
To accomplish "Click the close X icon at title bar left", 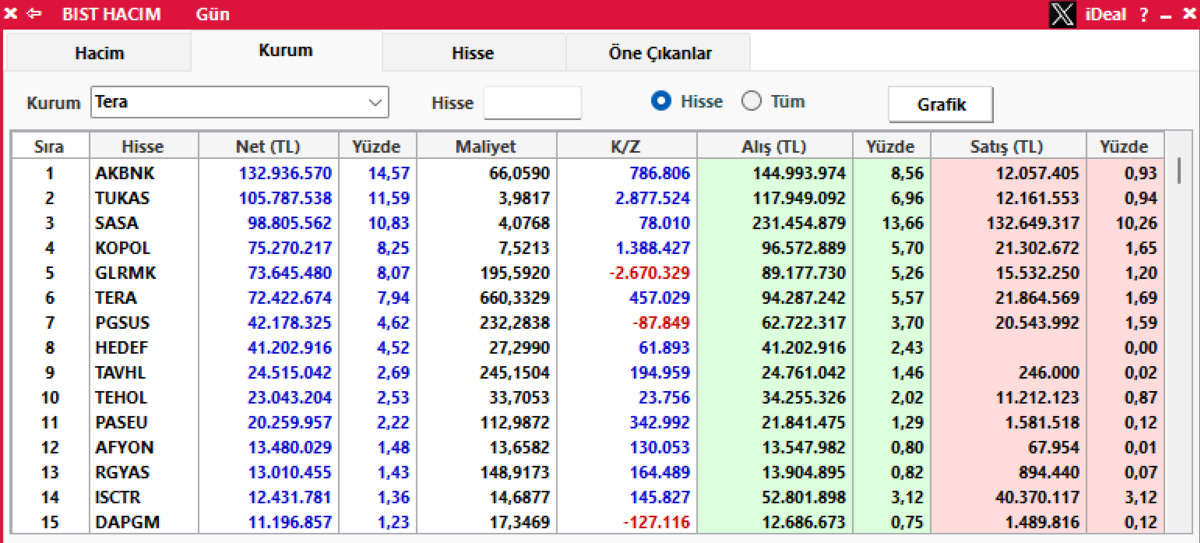I will [x=11, y=14].
